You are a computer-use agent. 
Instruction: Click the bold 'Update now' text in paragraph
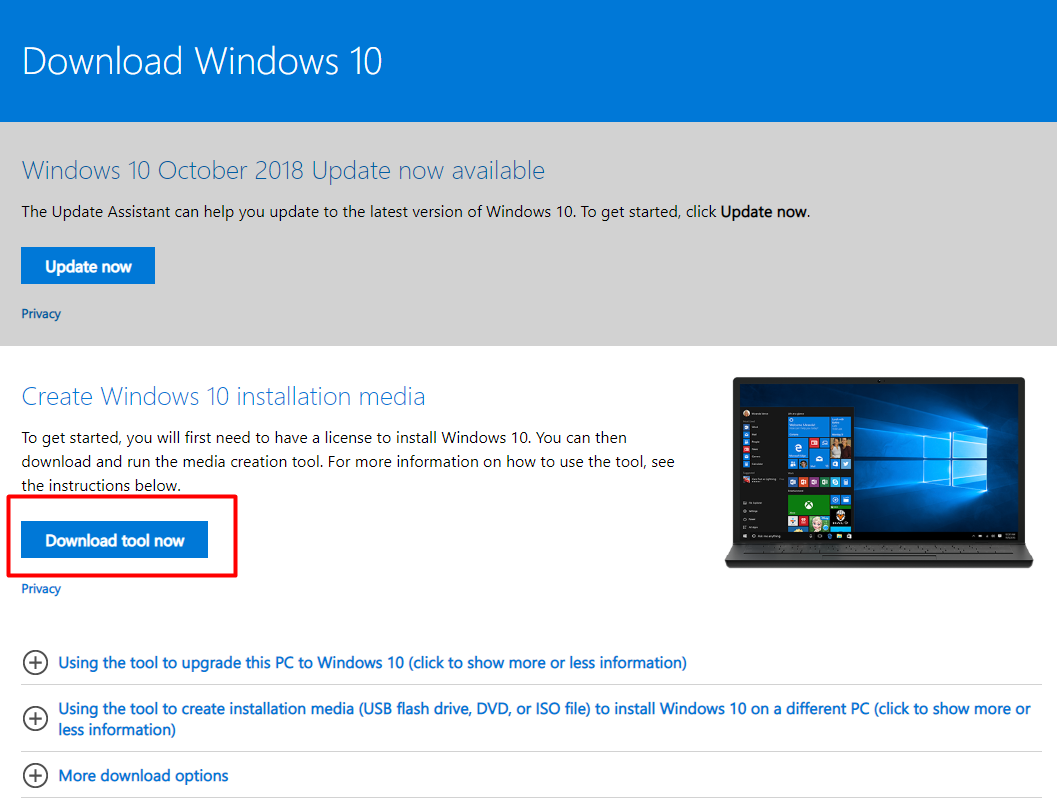pos(764,212)
